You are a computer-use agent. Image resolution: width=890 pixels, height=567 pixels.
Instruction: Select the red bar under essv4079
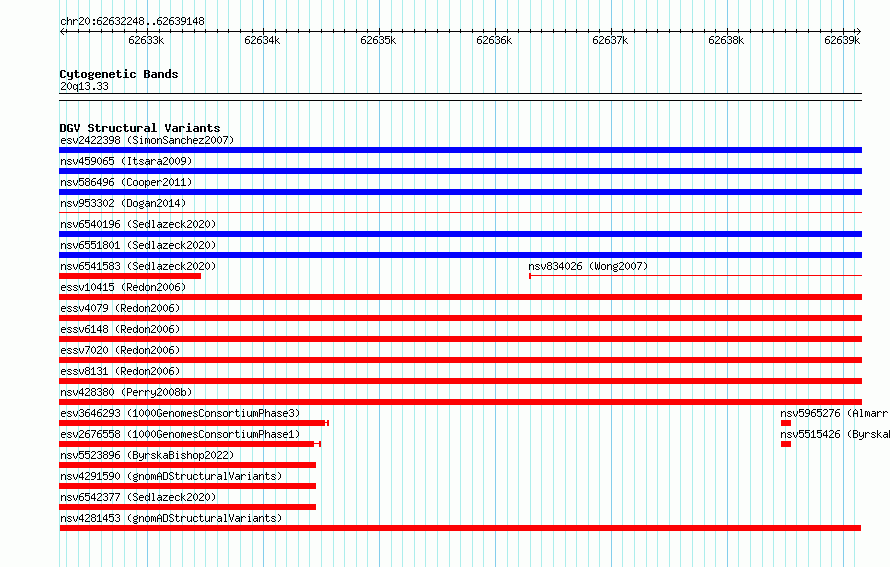click(460, 318)
